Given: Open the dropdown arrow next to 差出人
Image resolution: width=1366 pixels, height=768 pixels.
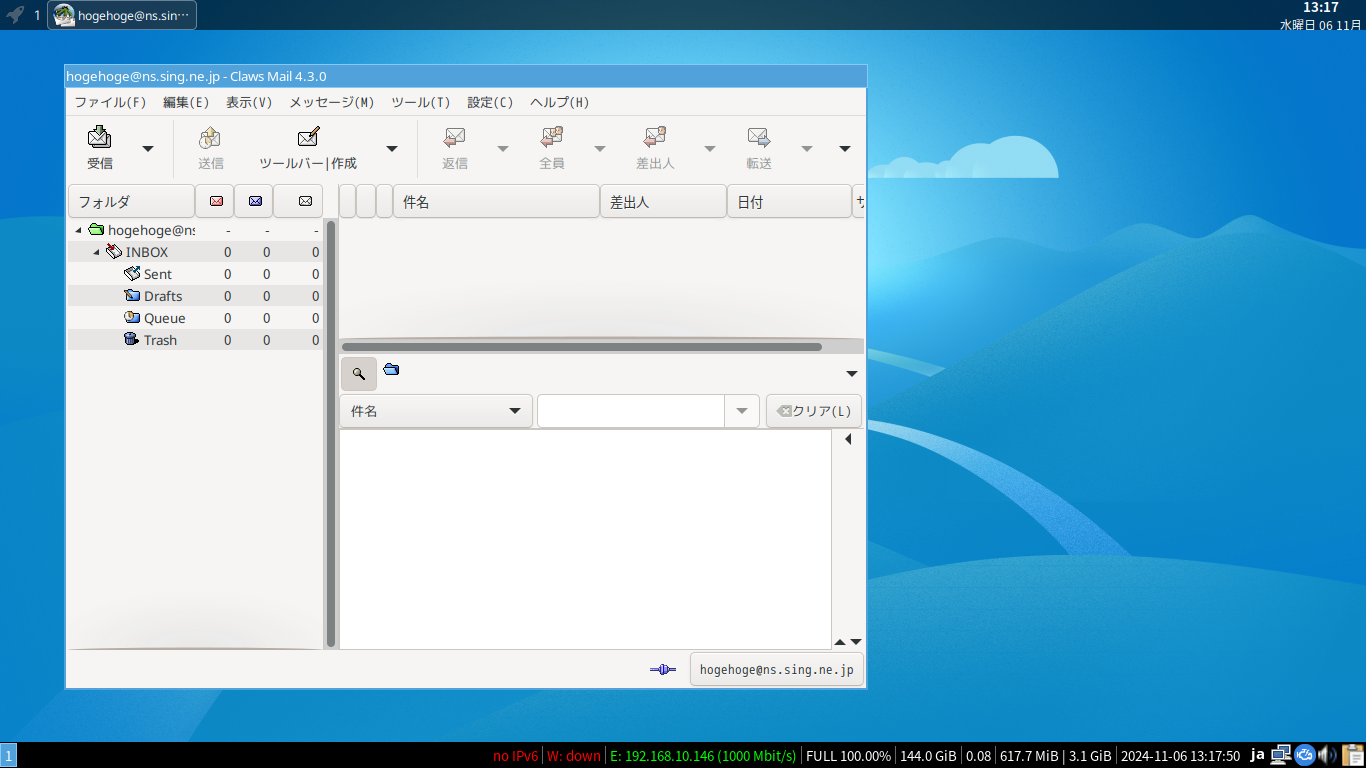Looking at the screenshot, I should 710,149.
